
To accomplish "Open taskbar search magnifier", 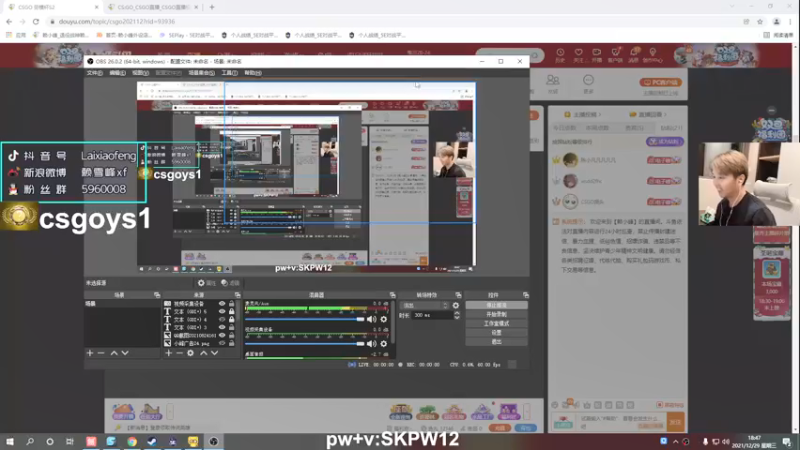I will (30, 441).
